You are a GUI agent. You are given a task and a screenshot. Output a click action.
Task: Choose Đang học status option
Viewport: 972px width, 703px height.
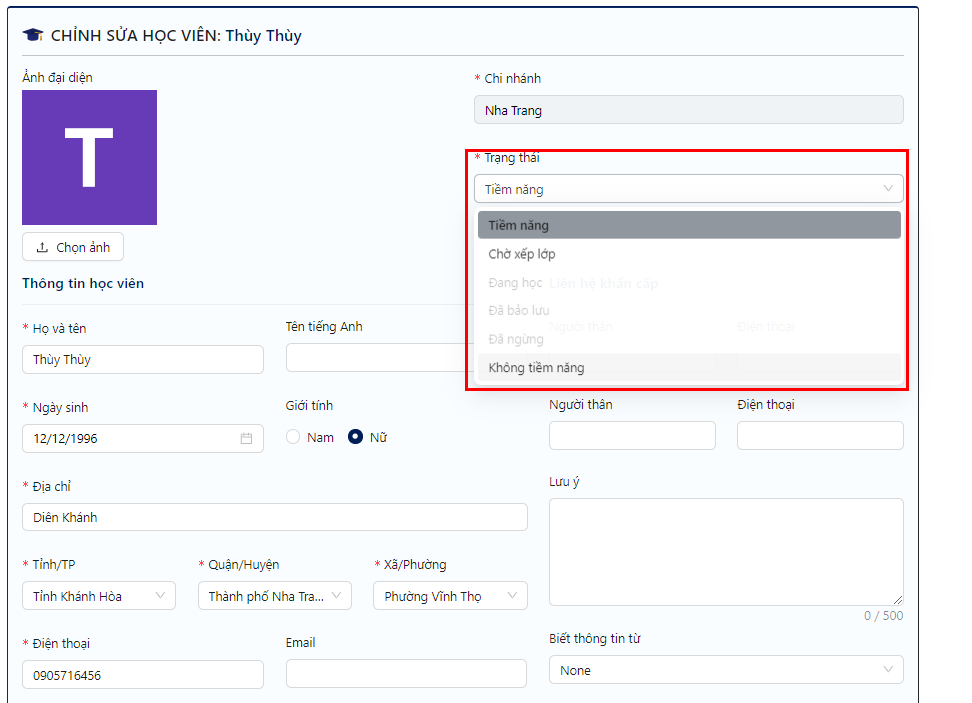(x=689, y=282)
